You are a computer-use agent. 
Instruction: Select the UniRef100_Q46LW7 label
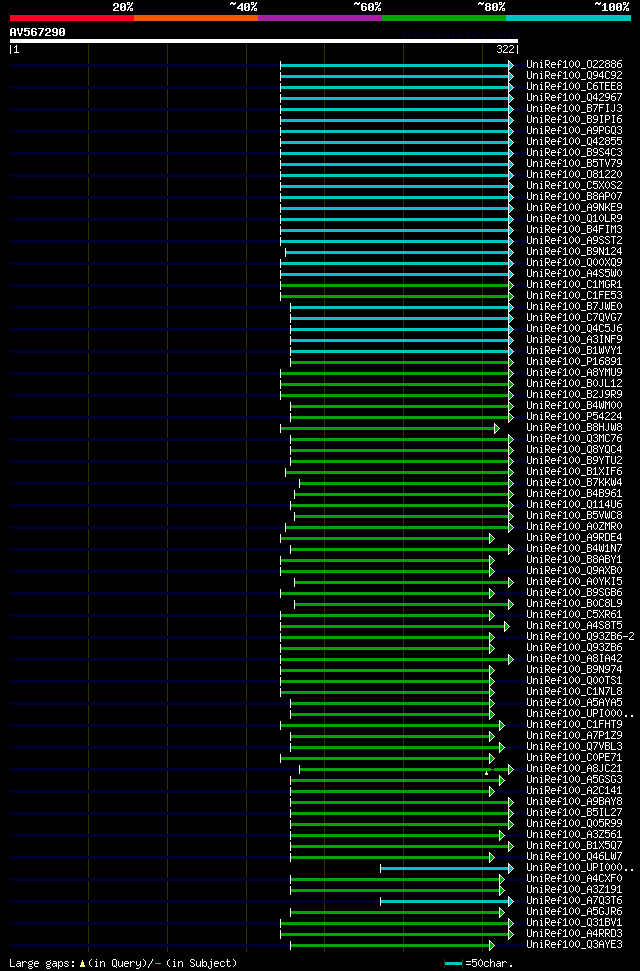click(x=574, y=856)
